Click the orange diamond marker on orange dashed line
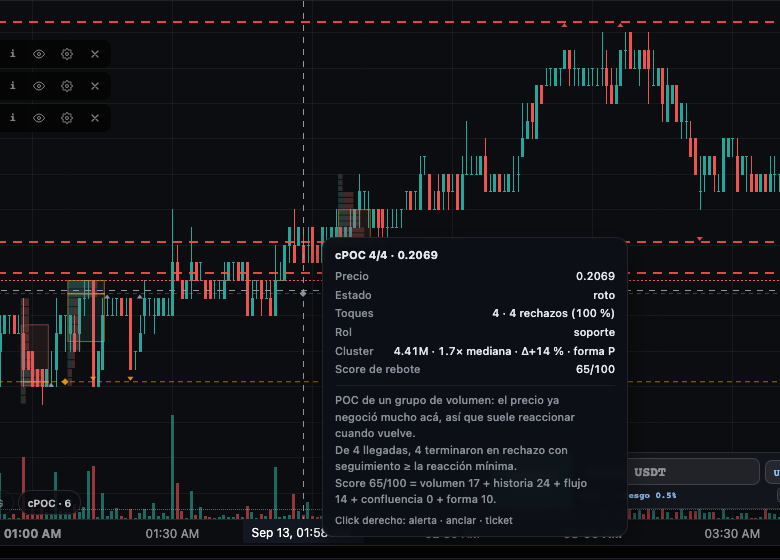780x560 pixels. (x=65, y=381)
